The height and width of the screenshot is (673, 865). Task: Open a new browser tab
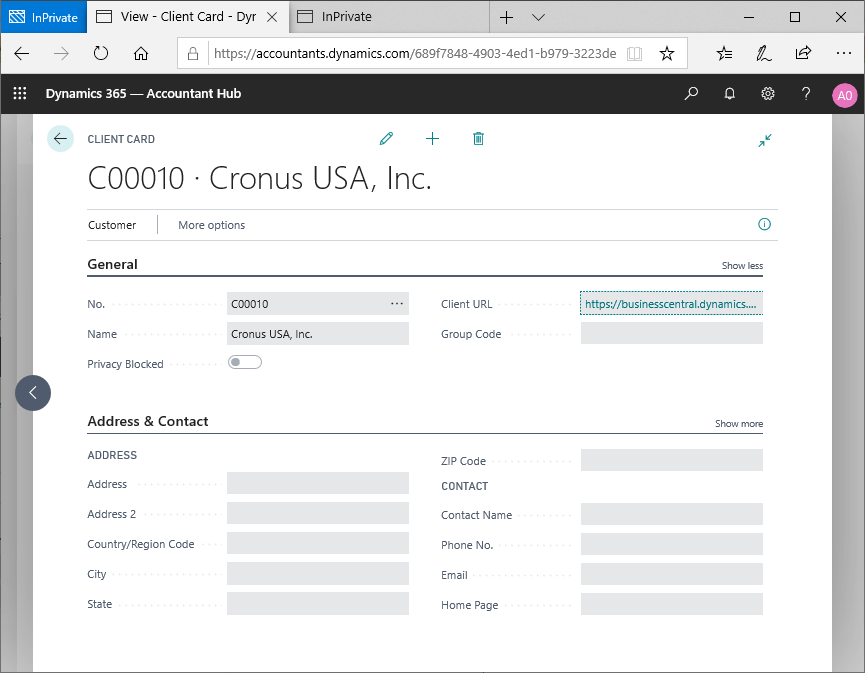506,18
